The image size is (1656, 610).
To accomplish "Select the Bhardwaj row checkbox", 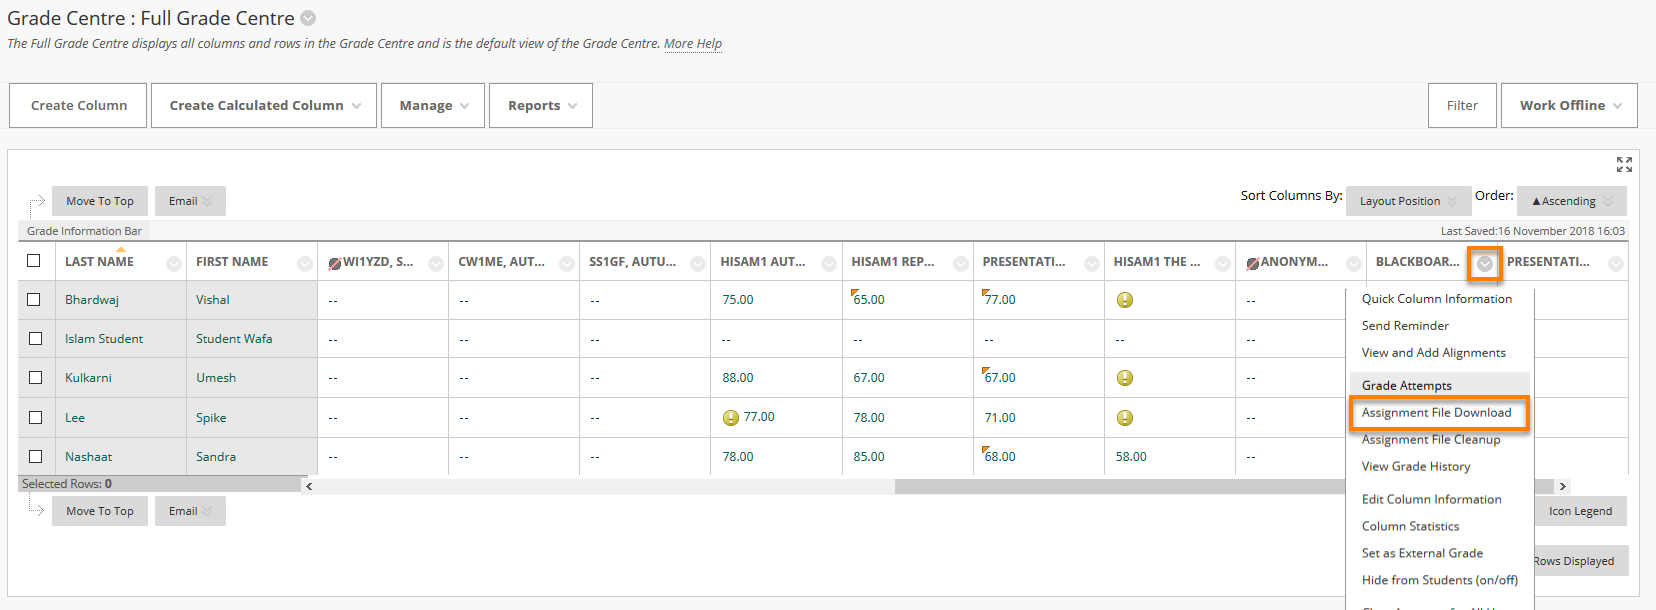I will [x=34, y=299].
